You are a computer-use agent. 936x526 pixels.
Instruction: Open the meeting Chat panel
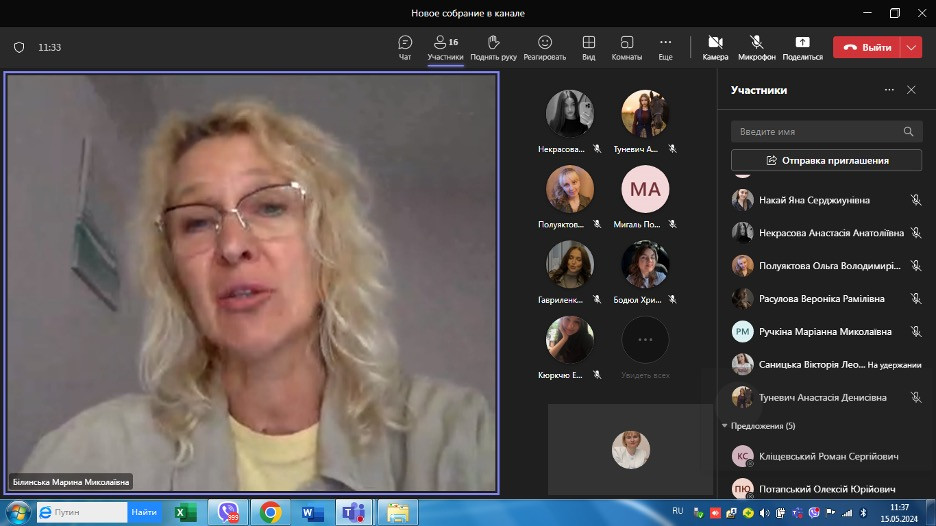[x=405, y=47]
